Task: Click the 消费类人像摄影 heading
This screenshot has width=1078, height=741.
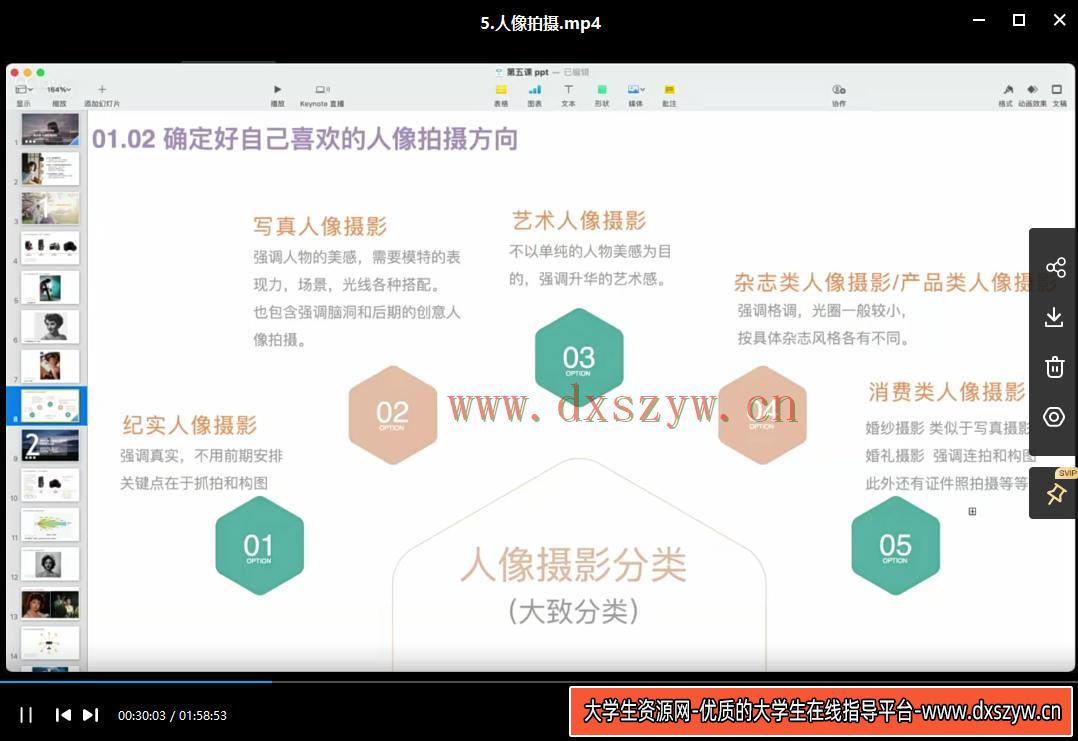Action: click(947, 392)
